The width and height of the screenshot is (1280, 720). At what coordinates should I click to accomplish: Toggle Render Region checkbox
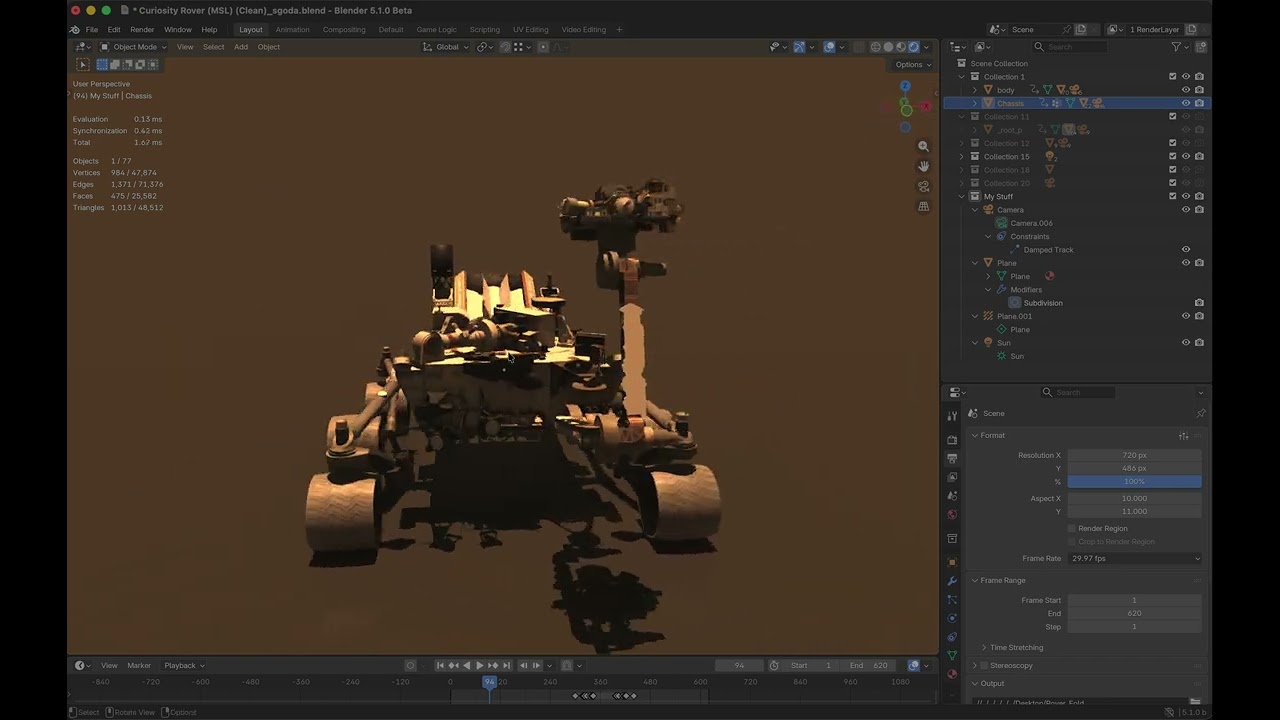[1071, 528]
